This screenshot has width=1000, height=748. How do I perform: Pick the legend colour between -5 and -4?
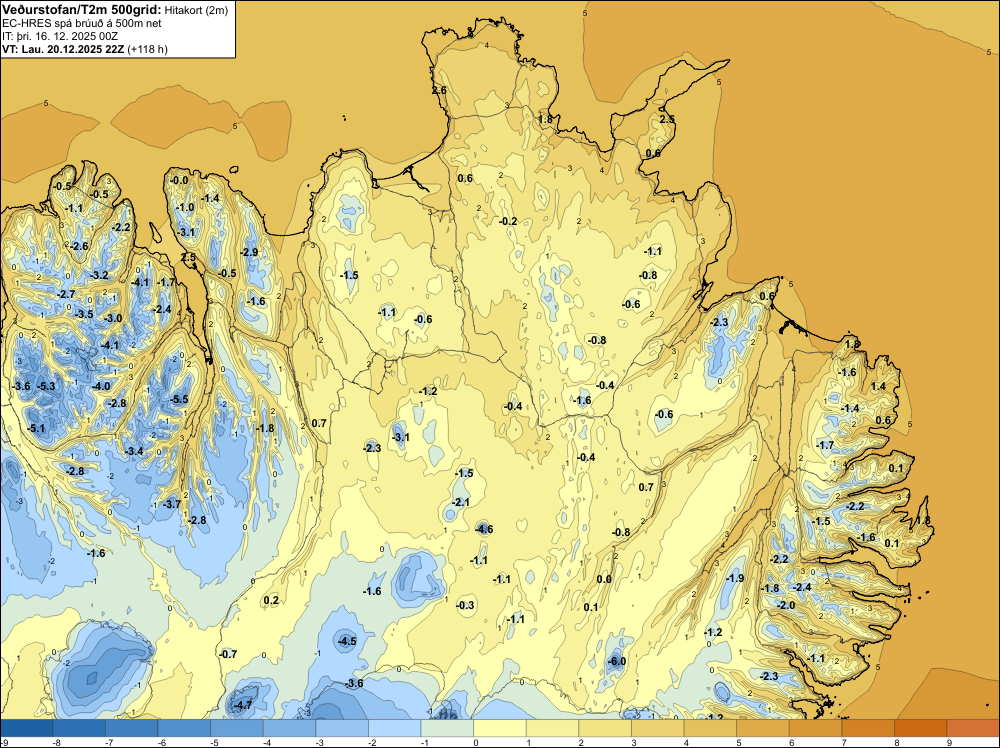coord(237,728)
